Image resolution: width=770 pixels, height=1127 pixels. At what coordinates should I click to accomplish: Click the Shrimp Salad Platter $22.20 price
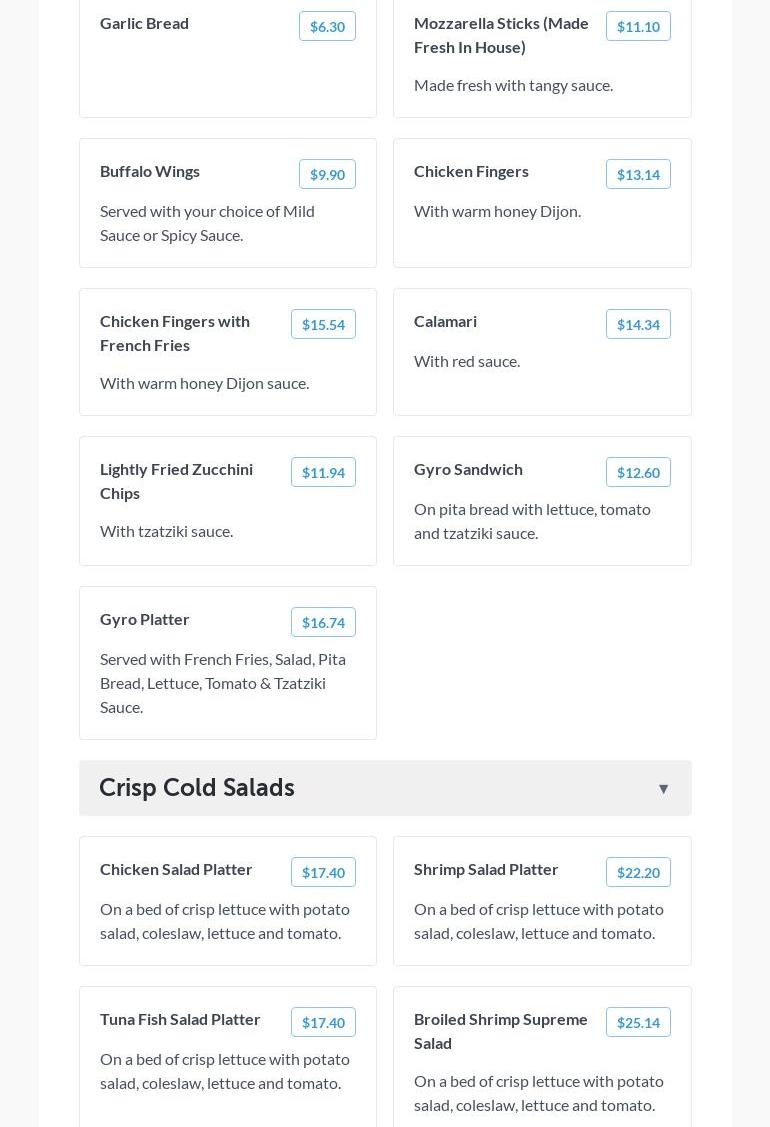(x=638, y=873)
